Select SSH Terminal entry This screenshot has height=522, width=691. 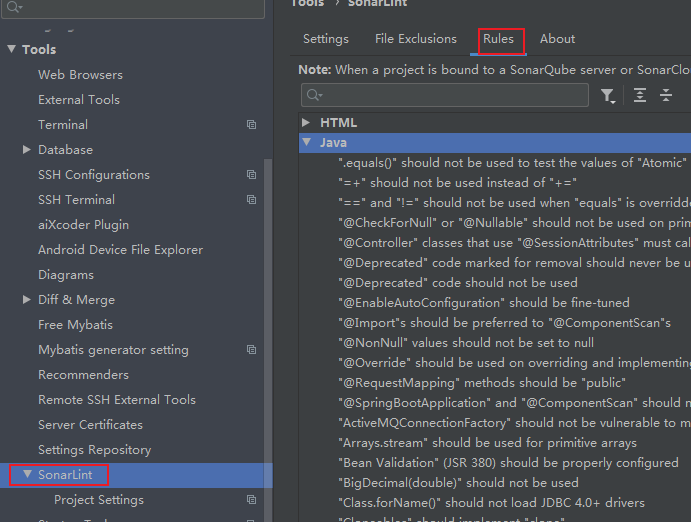[76, 200]
